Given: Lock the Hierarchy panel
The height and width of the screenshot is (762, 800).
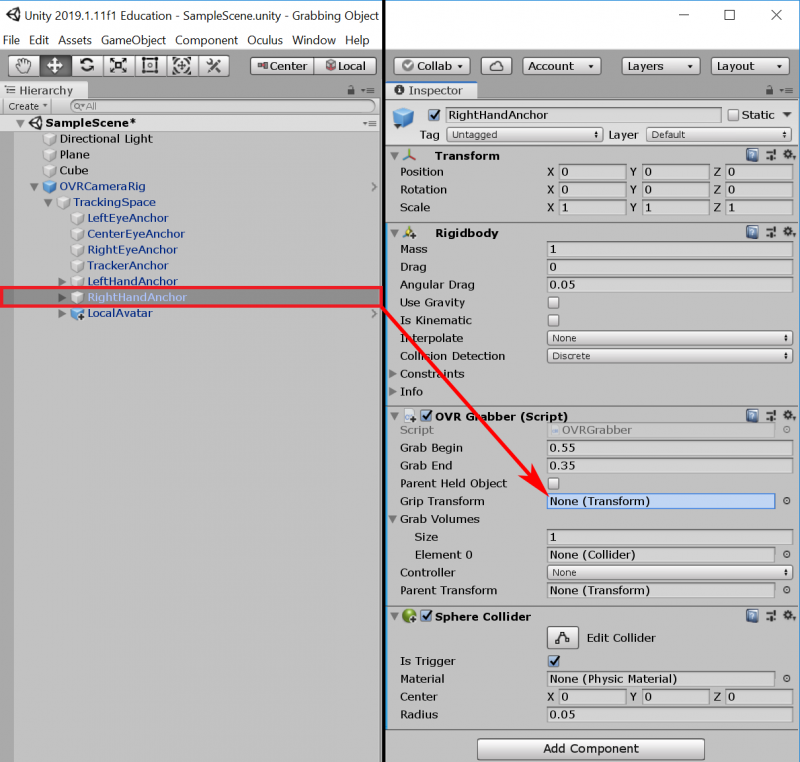Looking at the screenshot, I should [351, 90].
